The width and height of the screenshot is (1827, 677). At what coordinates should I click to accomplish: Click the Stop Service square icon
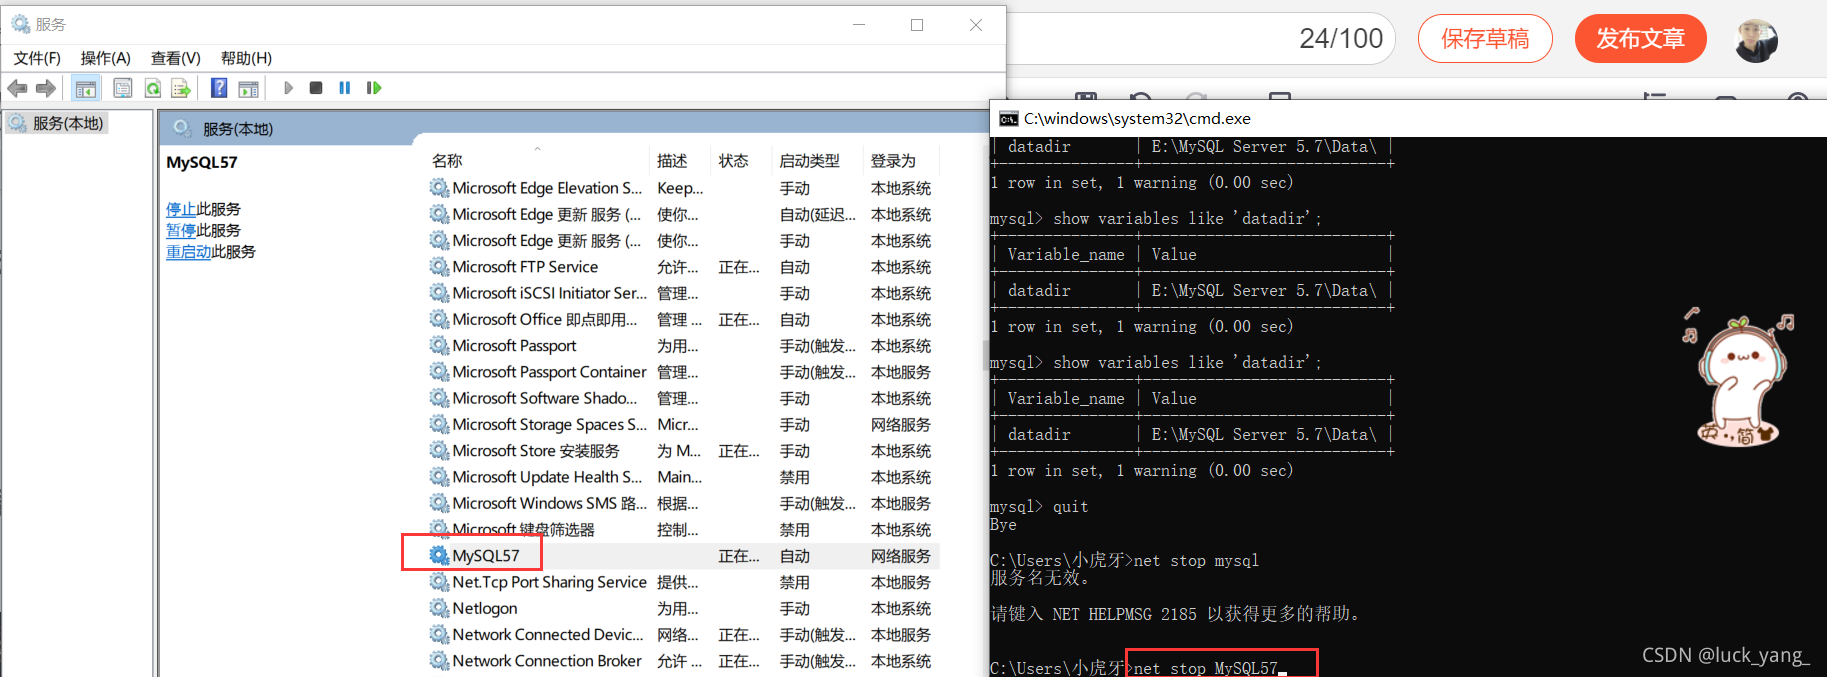pos(316,88)
